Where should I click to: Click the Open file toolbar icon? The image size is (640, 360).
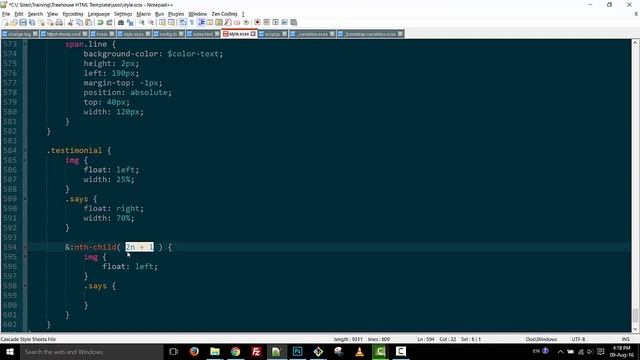[x=14, y=22]
